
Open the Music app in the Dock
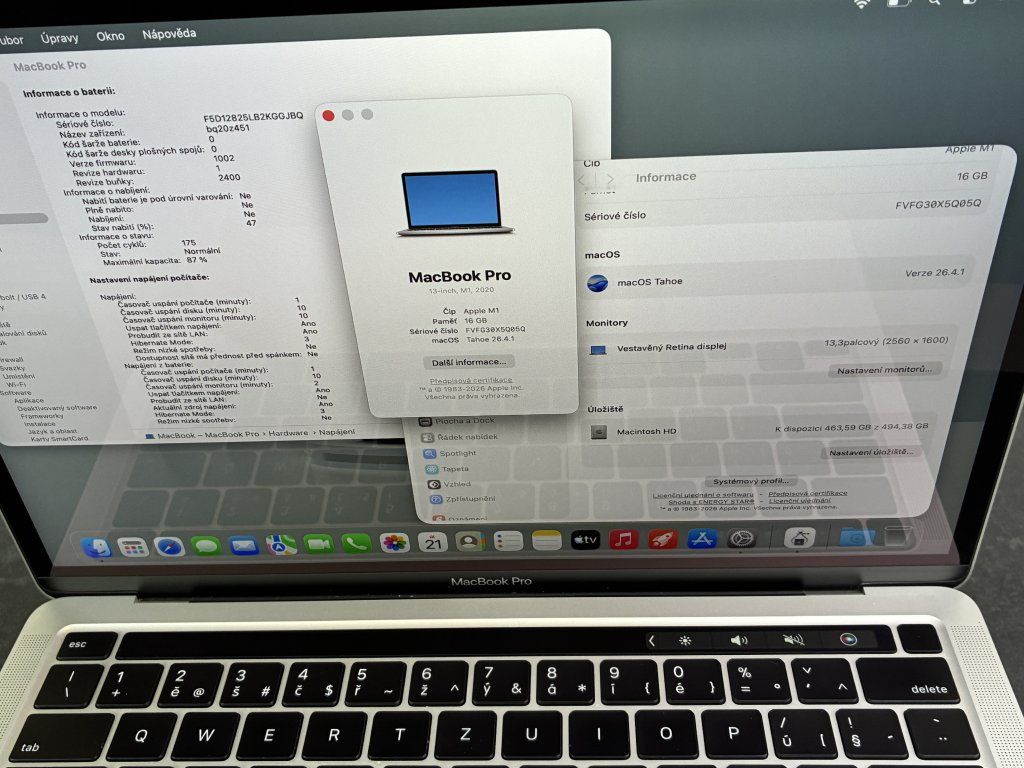(x=624, y=539)
